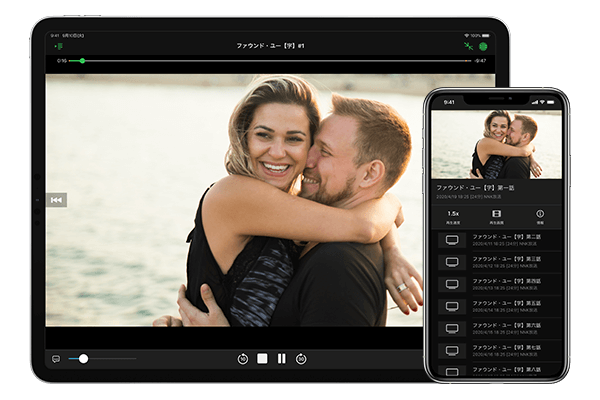Skip forward 30 seconds on tablet player
Viewport: 600px width, 400px height.
[301, 358]
